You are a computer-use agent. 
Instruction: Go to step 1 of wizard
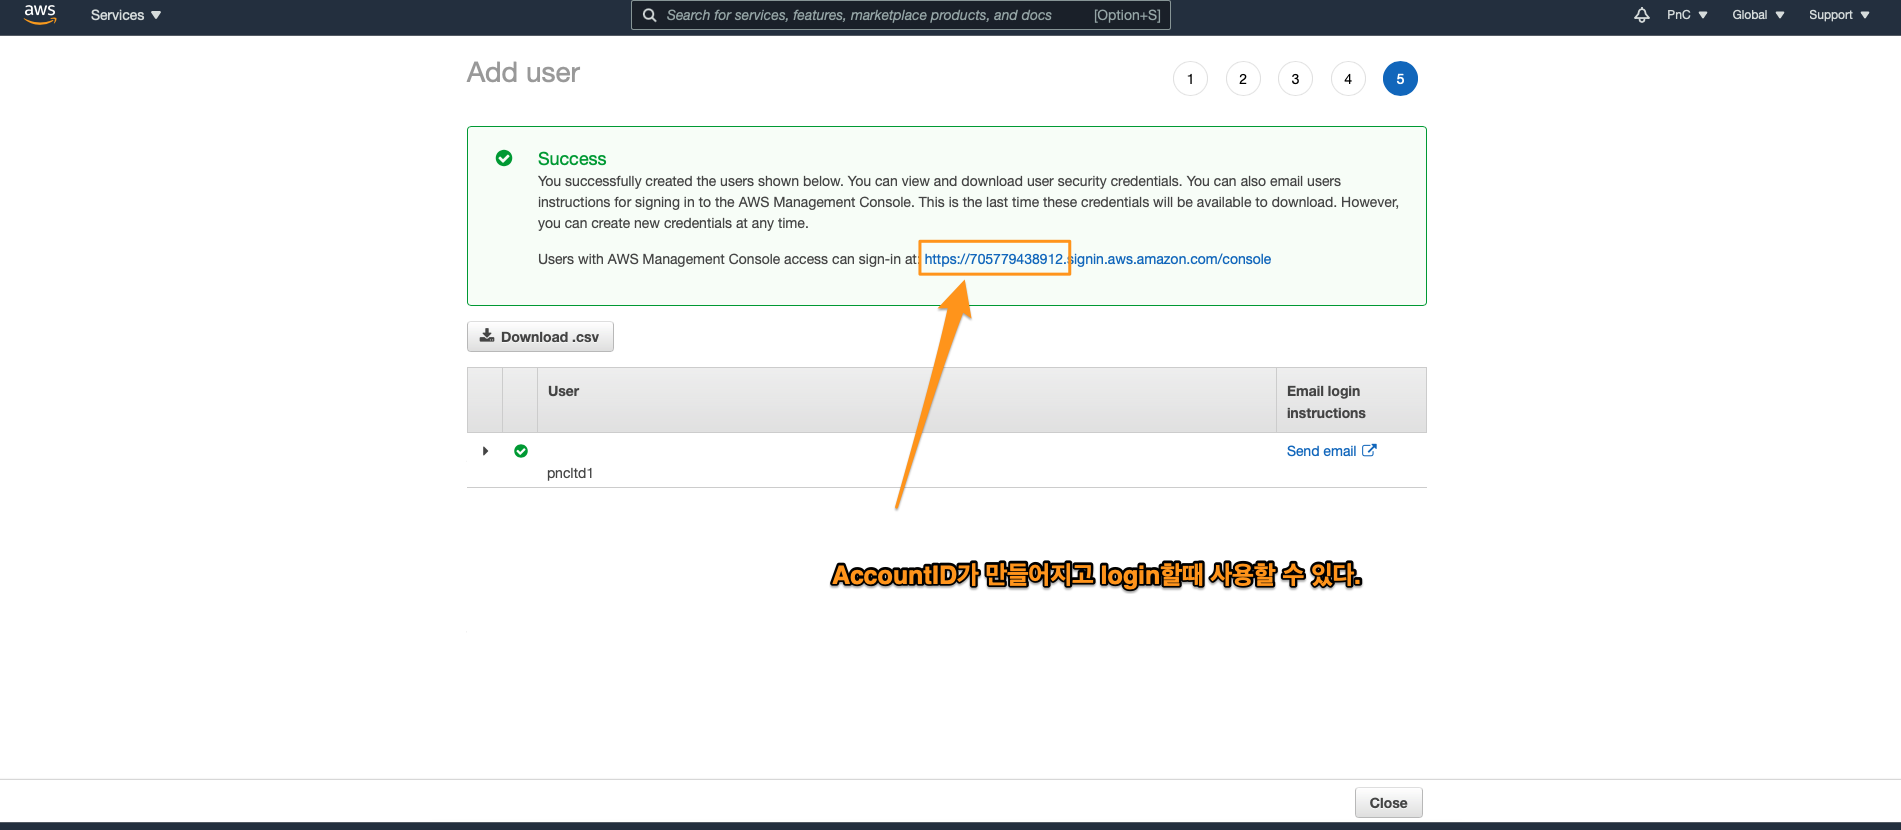point(1190,79)
